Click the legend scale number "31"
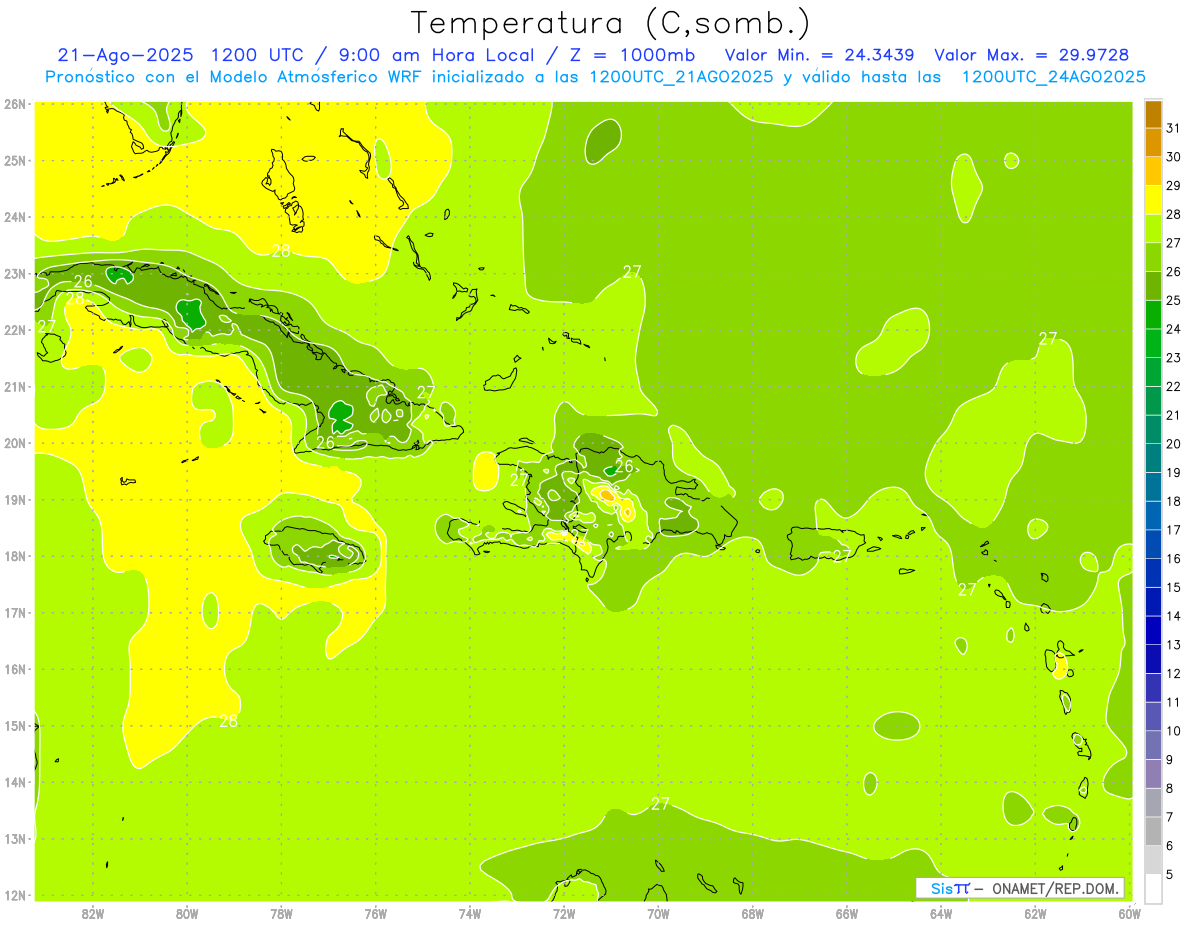Screen dimensions: 1200x927 (1173, 128)
